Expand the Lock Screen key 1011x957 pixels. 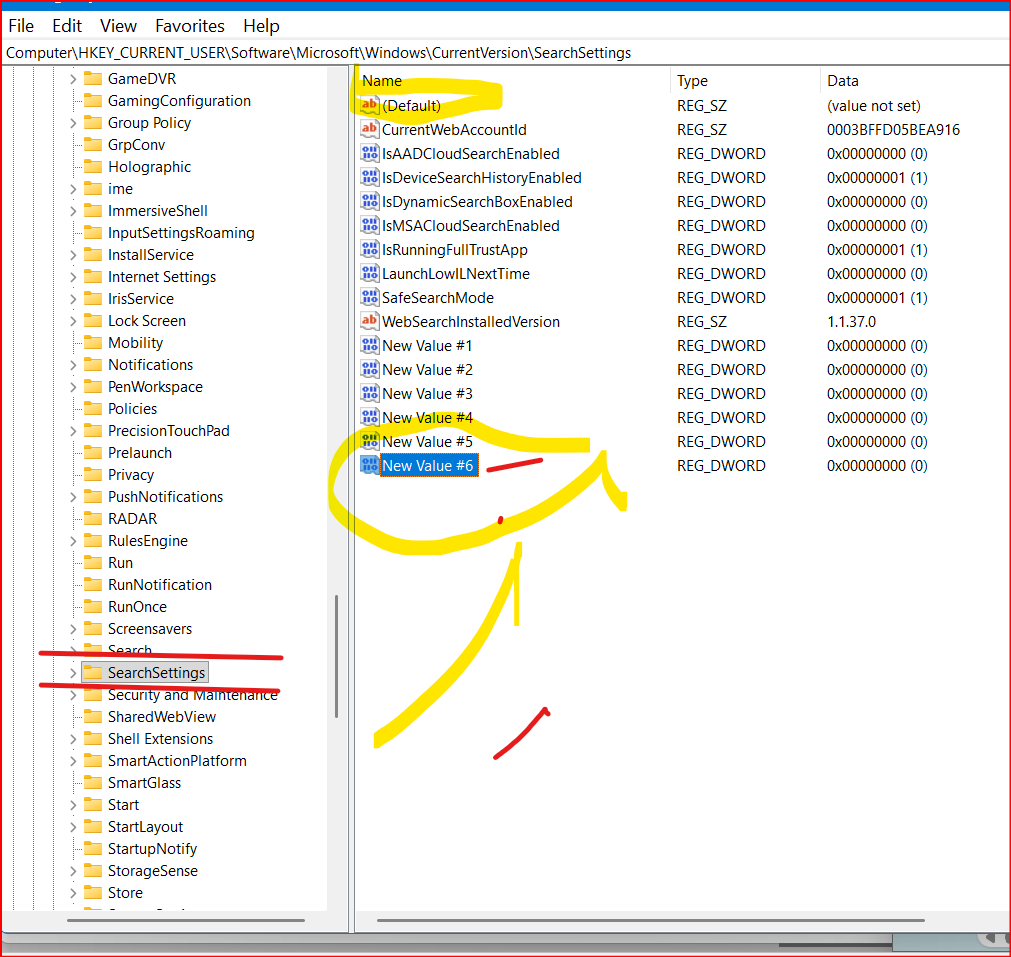pos(73,321)
